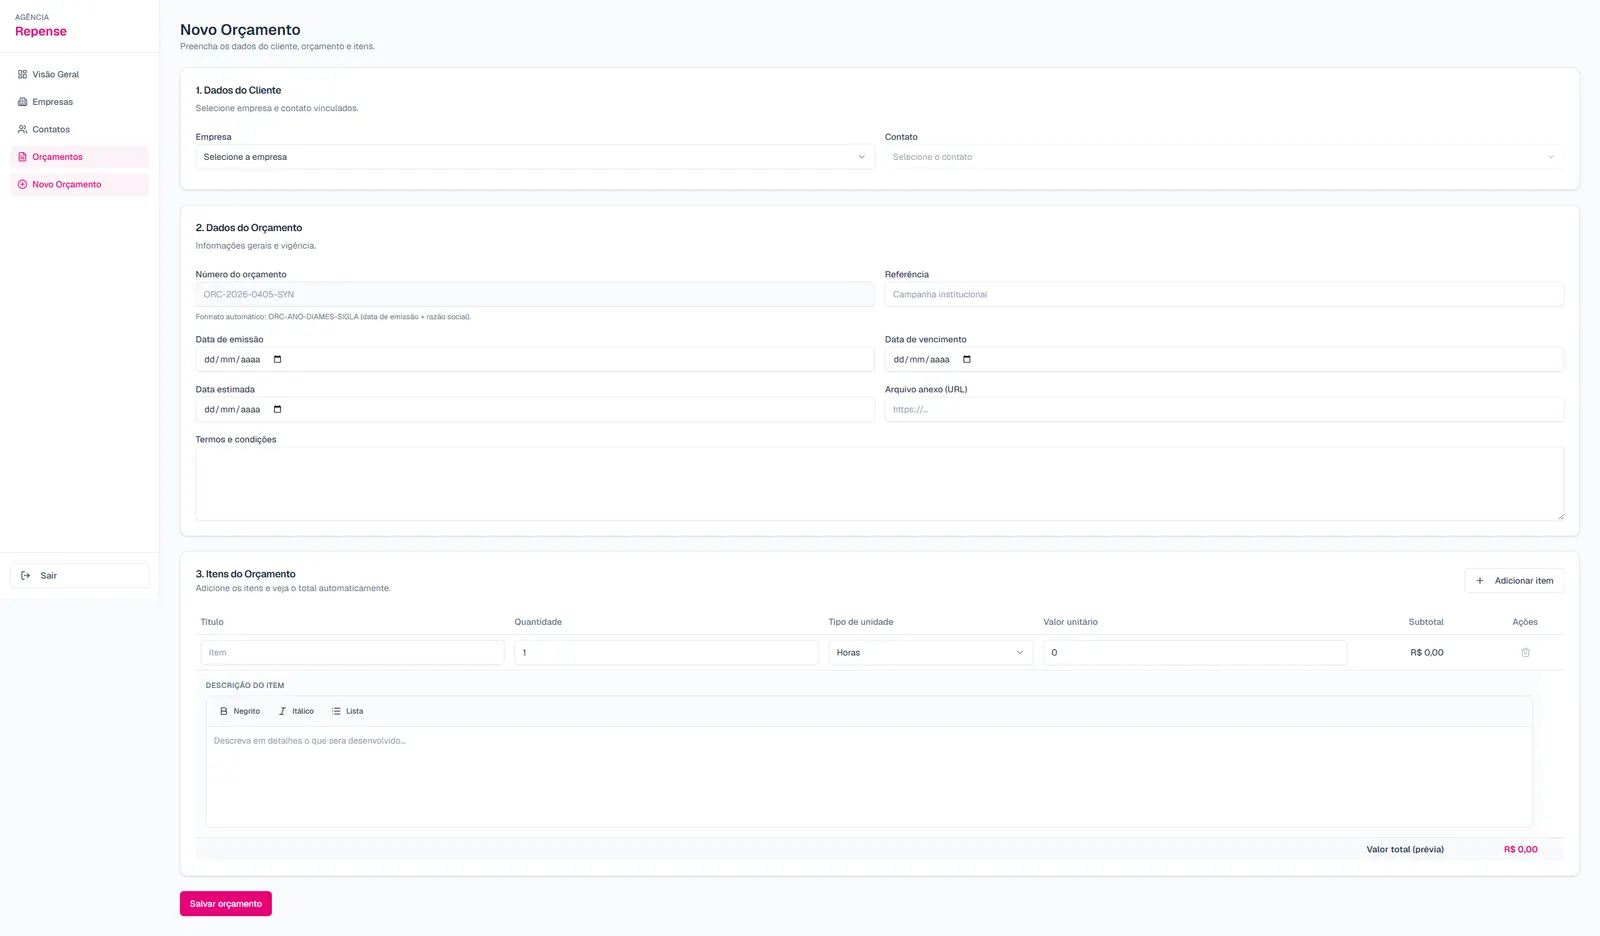The height and width of the screenshot is (936, 1600).
Task: Open the Empresa dropdown
Action: tap(535, 157)
